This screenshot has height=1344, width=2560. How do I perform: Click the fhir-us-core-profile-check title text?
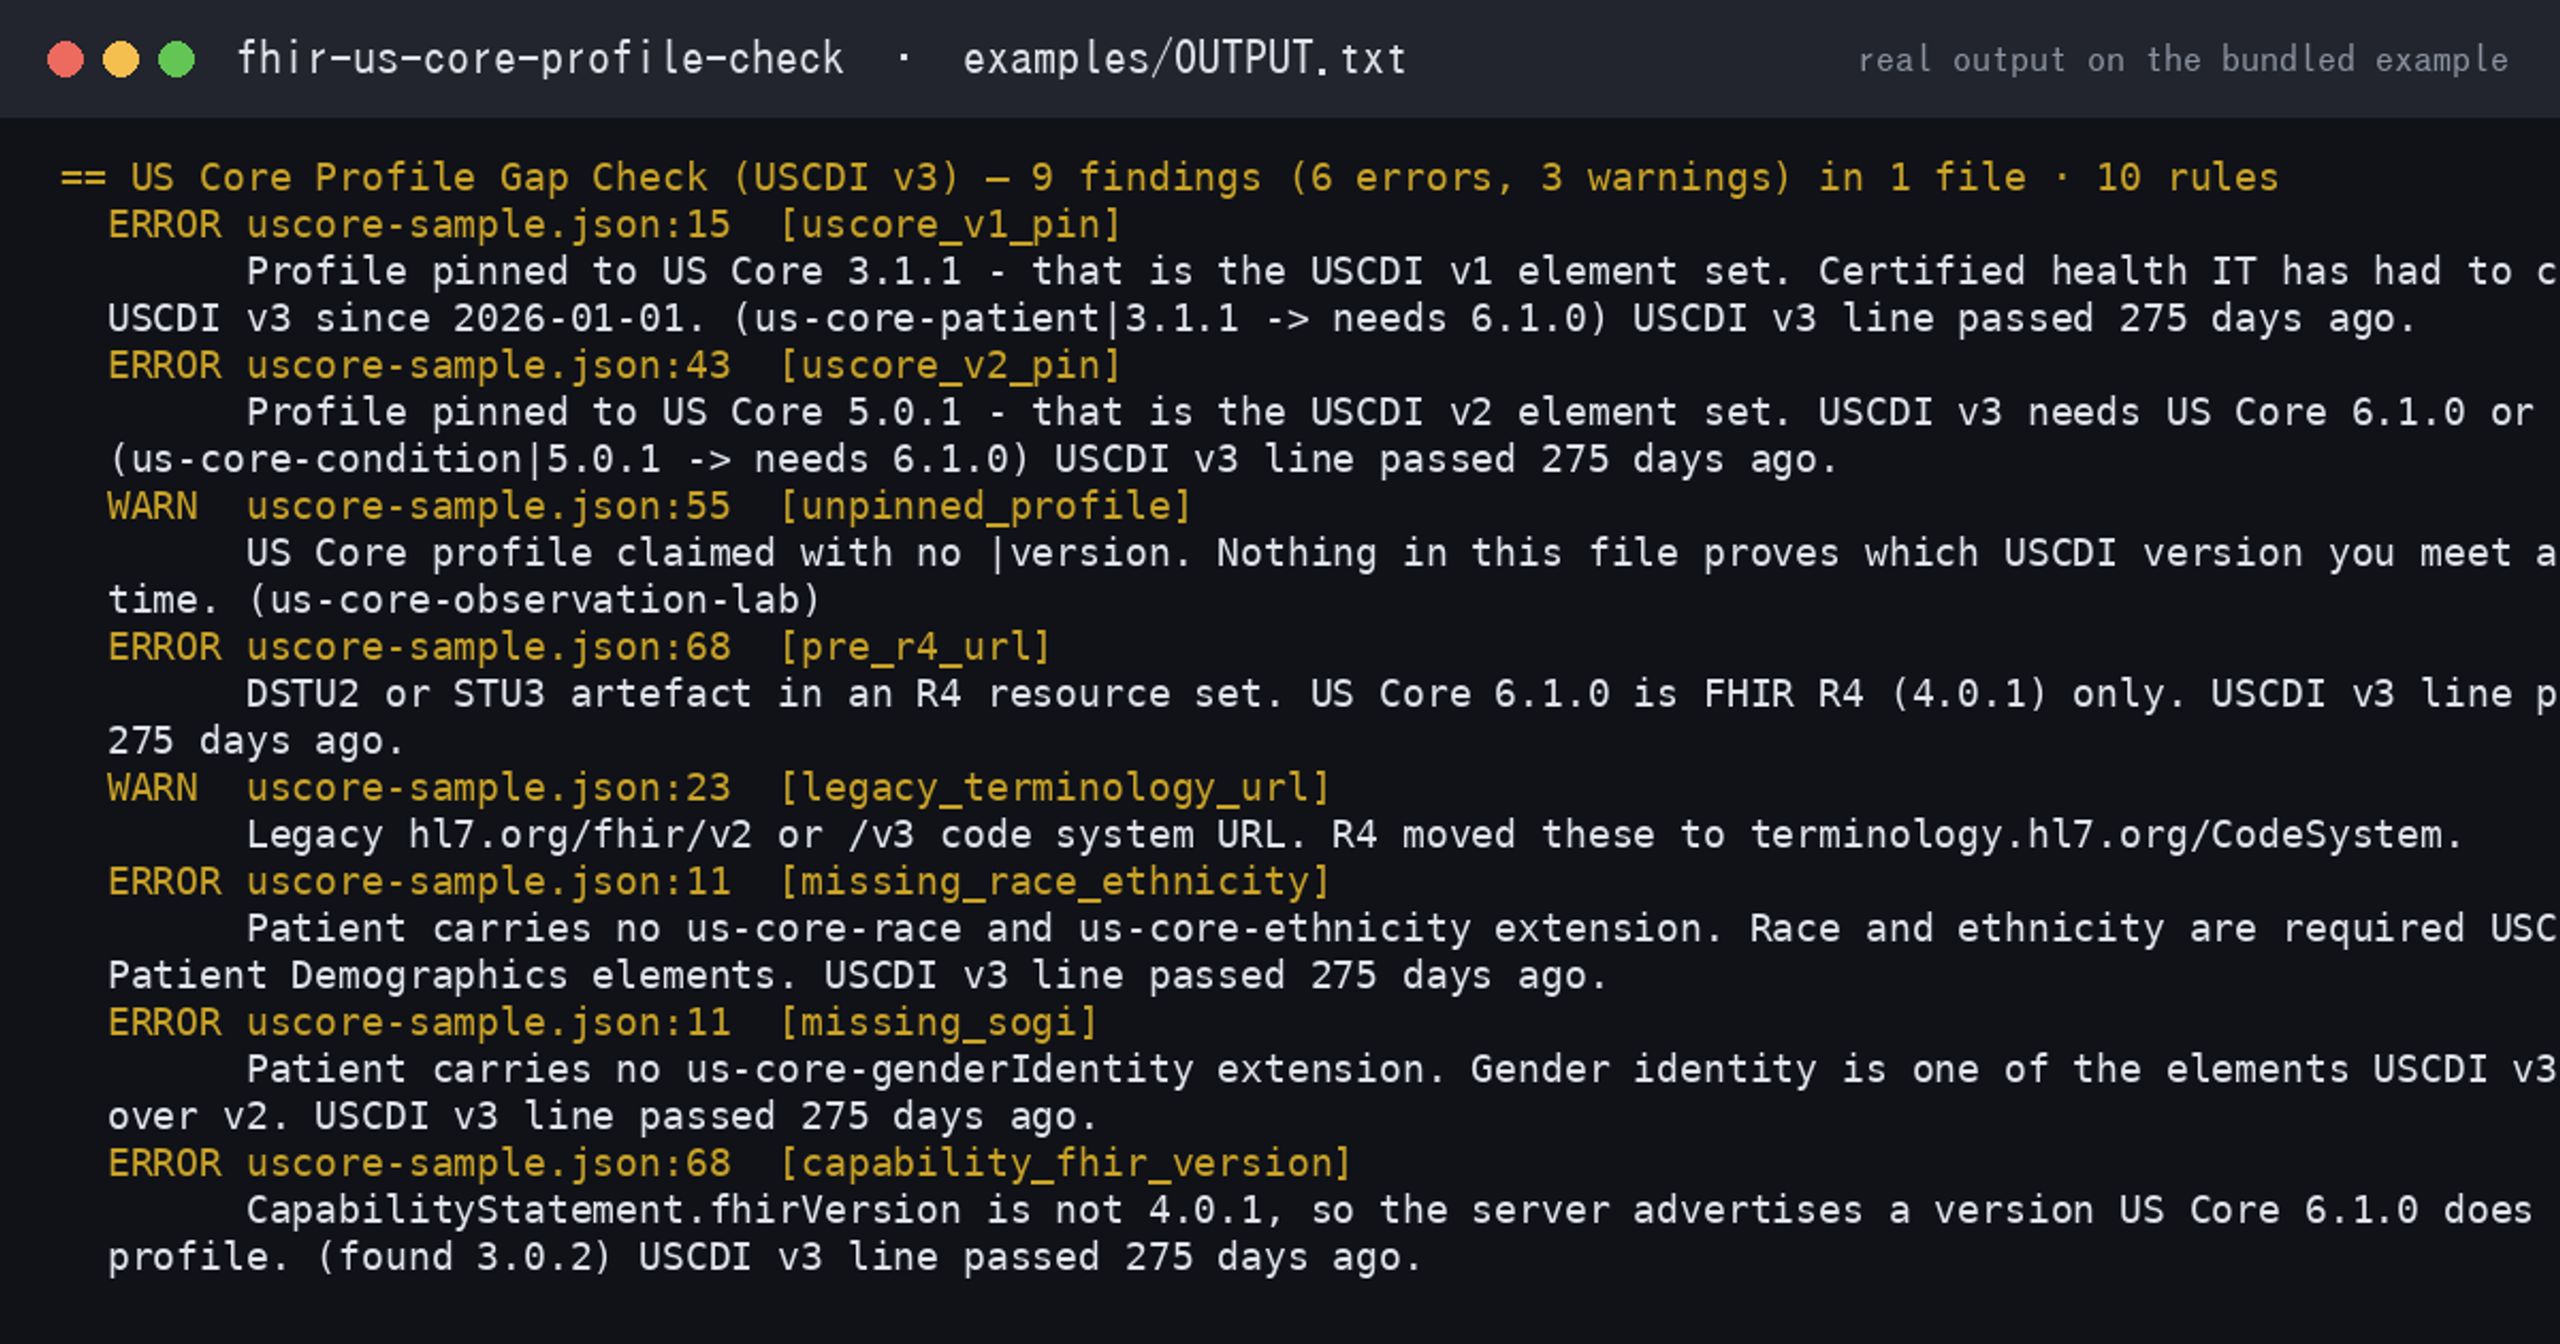[540, 59]
